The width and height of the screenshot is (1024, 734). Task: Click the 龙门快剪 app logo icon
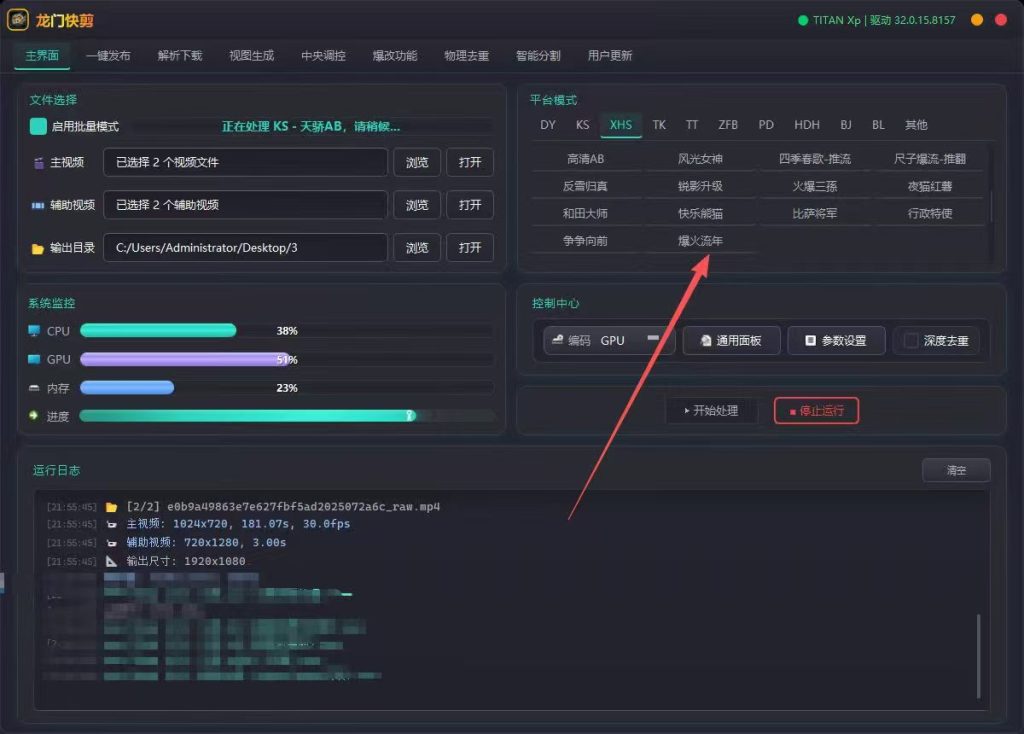pos(18,20)
